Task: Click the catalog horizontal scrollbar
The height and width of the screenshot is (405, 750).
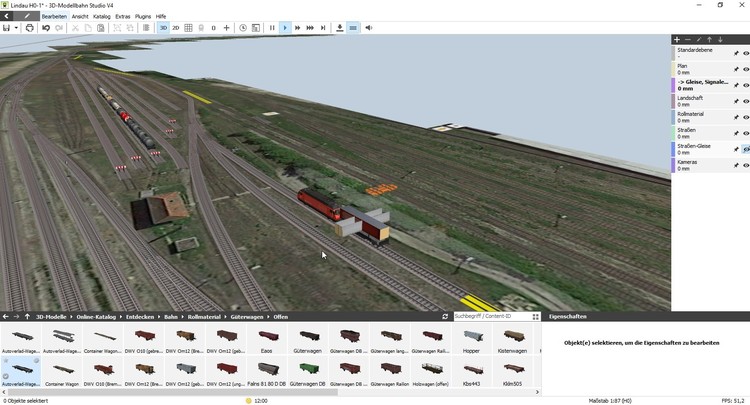Action: pyautogui.click(x=173, y=392)
